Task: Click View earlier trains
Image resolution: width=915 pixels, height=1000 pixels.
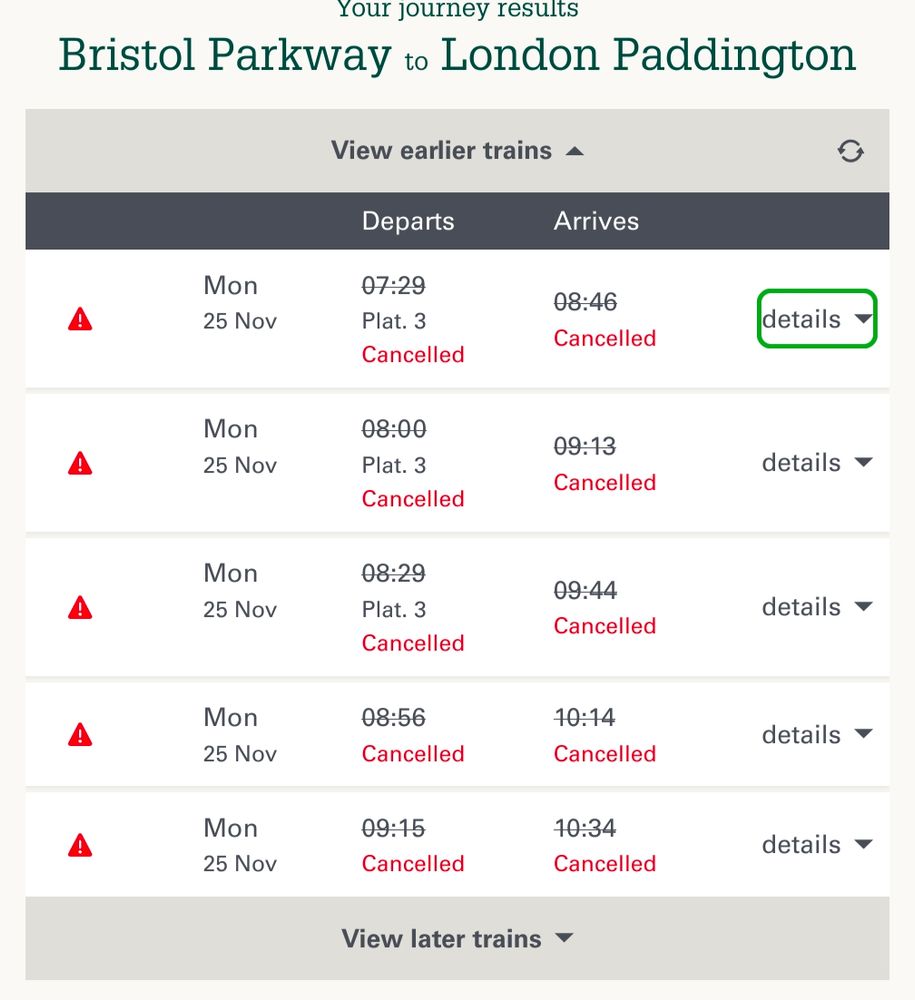Action: click(x=457, y=151)
